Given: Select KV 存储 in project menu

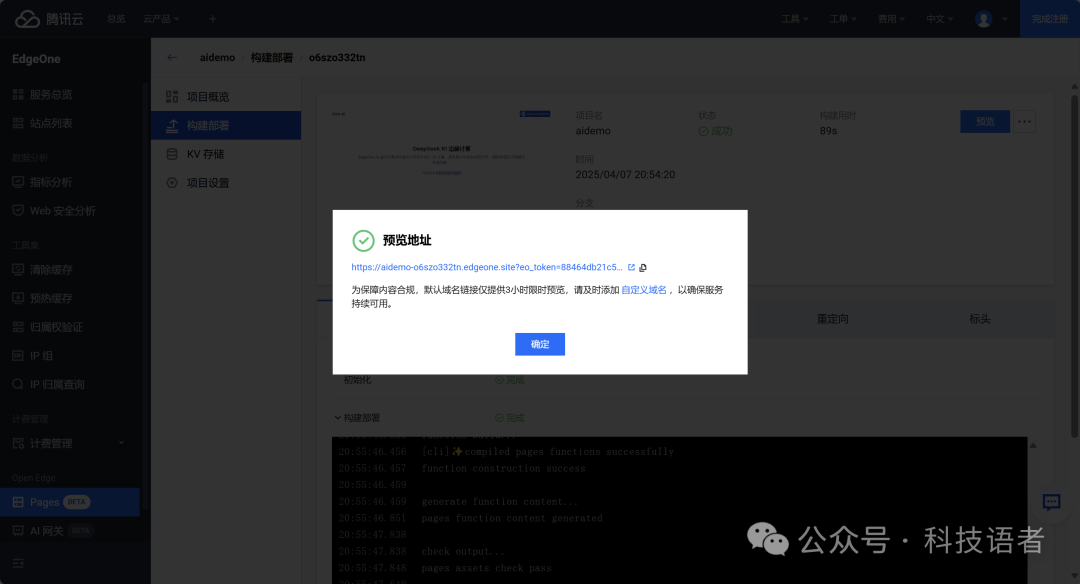Looking at the screenshot, I should [226, 154].
